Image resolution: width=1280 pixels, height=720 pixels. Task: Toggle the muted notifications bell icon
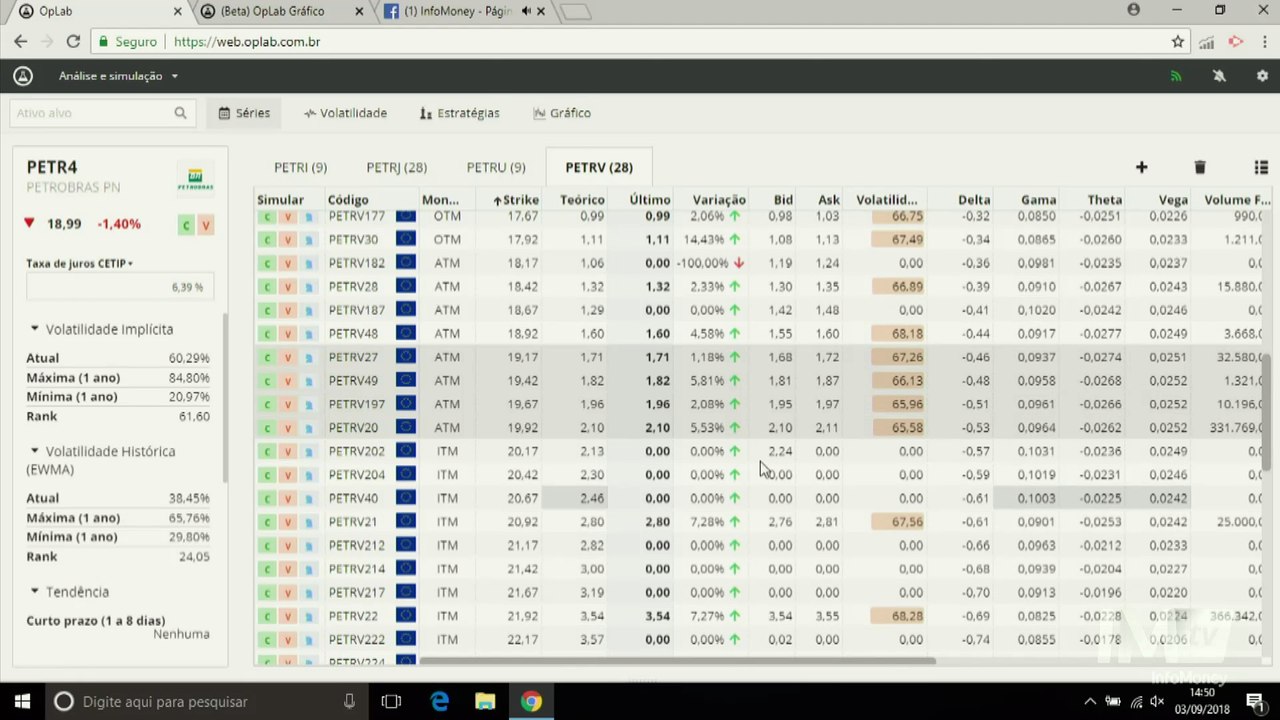(x=1219, y=76)
